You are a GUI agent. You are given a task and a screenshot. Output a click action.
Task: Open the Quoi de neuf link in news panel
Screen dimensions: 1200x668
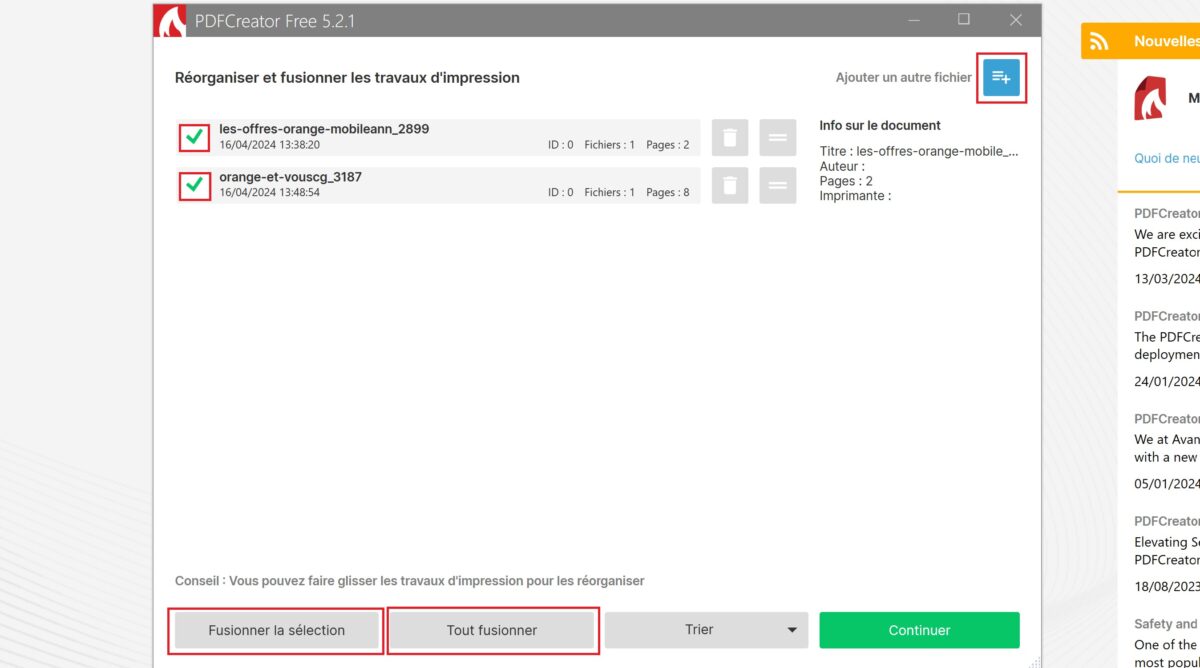tap(1167, 158)
